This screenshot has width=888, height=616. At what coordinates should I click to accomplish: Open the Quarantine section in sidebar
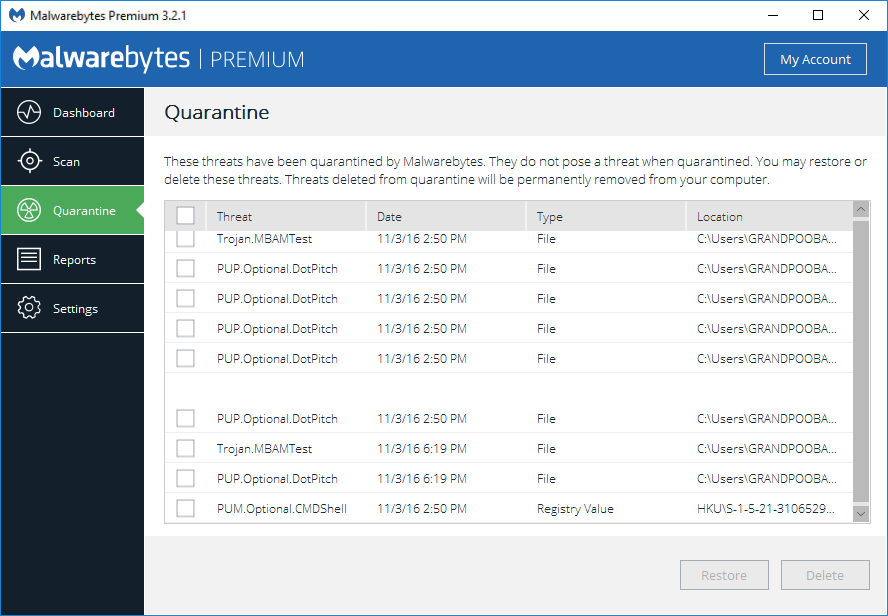coord(72,210)
